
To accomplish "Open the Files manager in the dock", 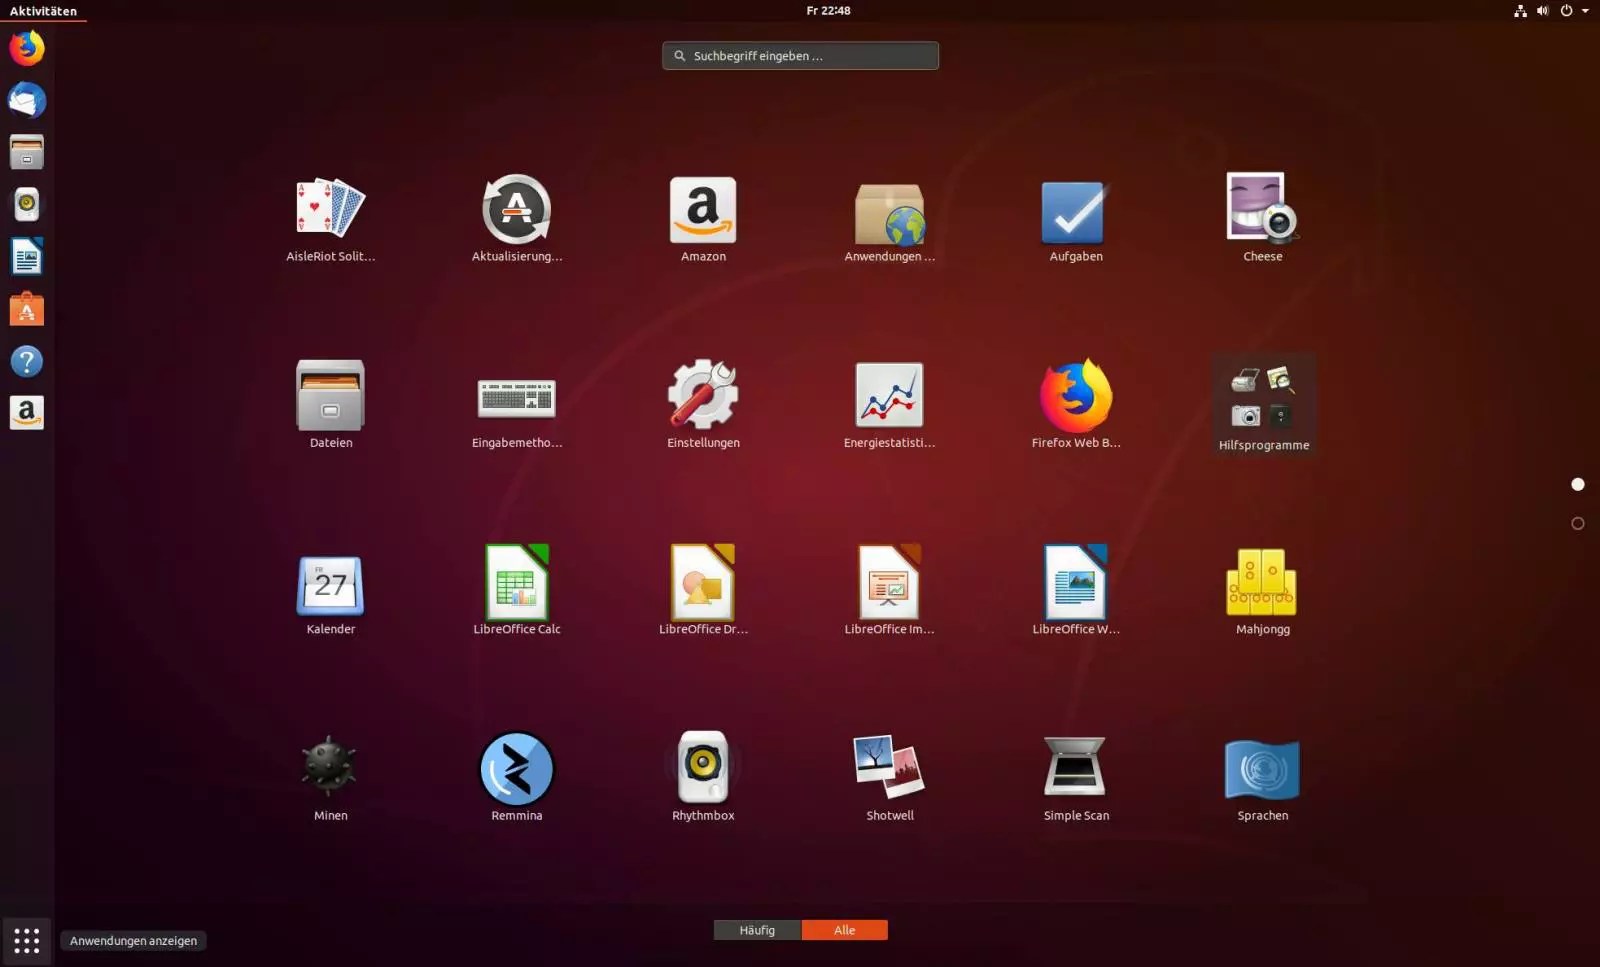I will 27,152.
